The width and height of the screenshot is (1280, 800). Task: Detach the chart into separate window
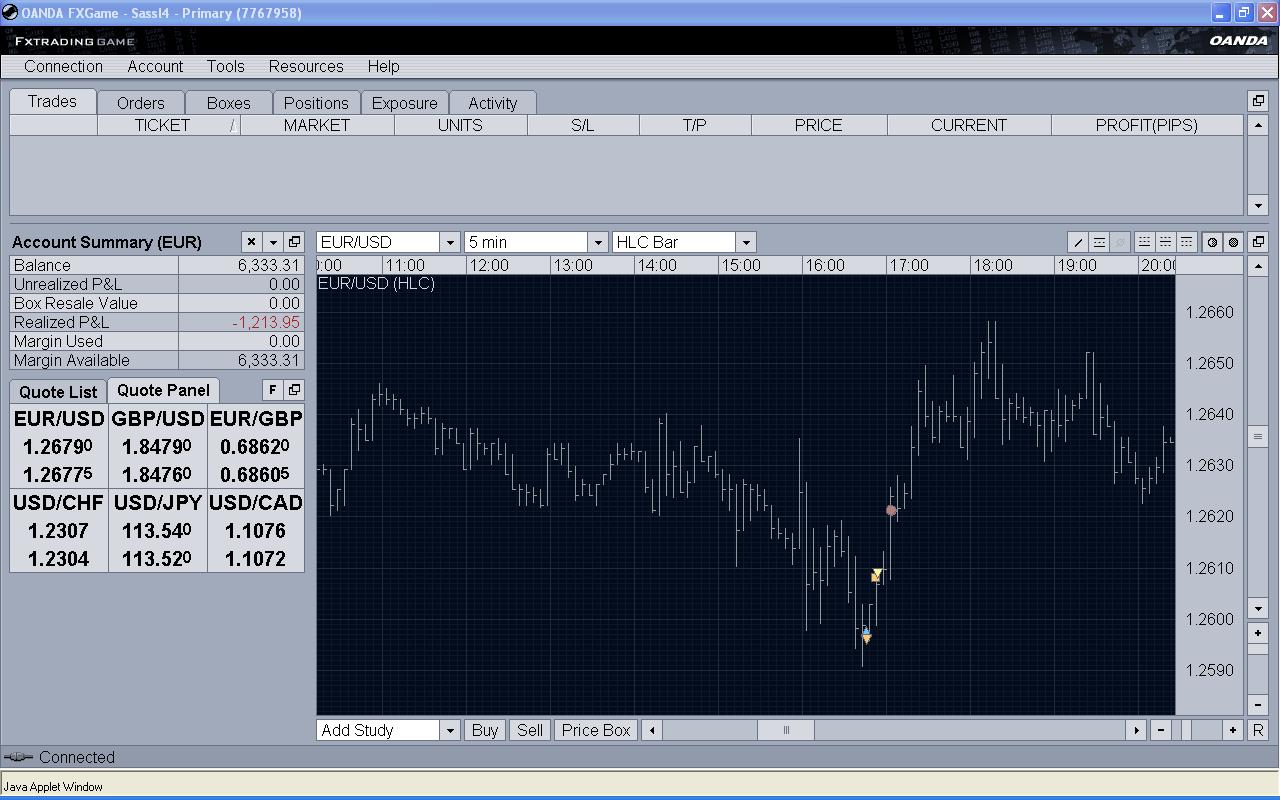1258,242
